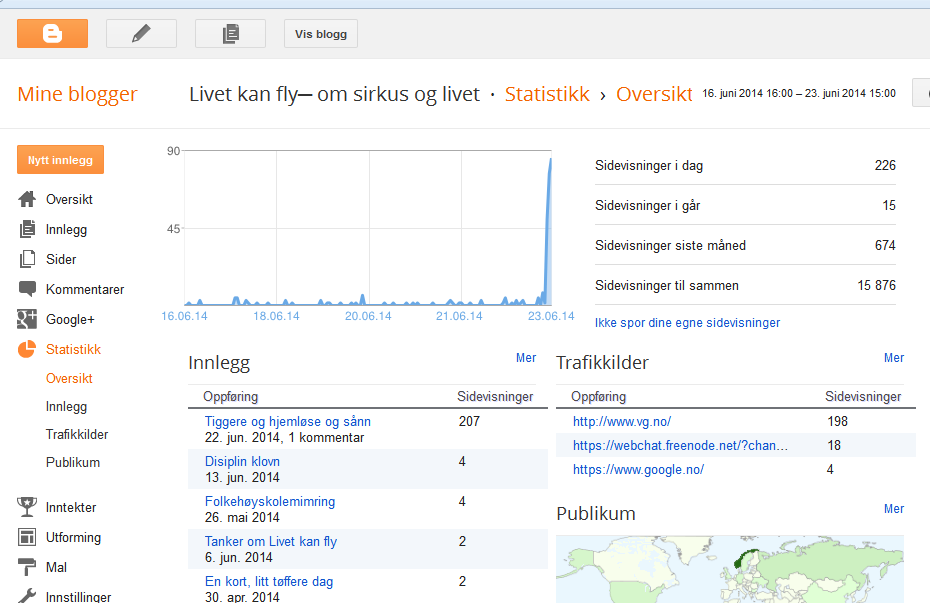Click the posts list document icon button
The image size is (930, 603).
[230, 34]
